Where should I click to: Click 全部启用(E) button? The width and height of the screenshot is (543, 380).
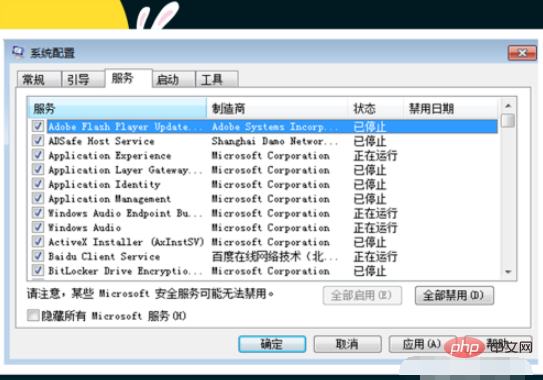tap(362, 295)
